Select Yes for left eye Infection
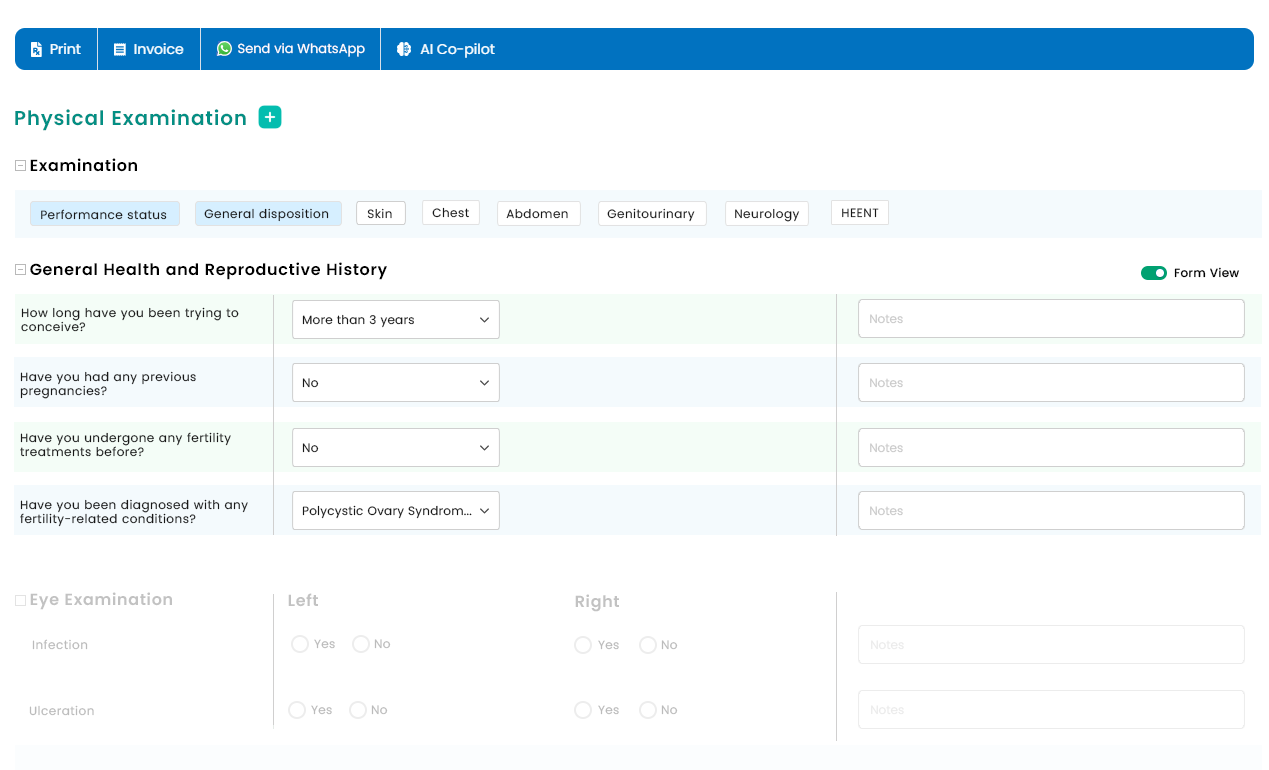The height and width of the screenshot is (770, 1269). [299, 644]
